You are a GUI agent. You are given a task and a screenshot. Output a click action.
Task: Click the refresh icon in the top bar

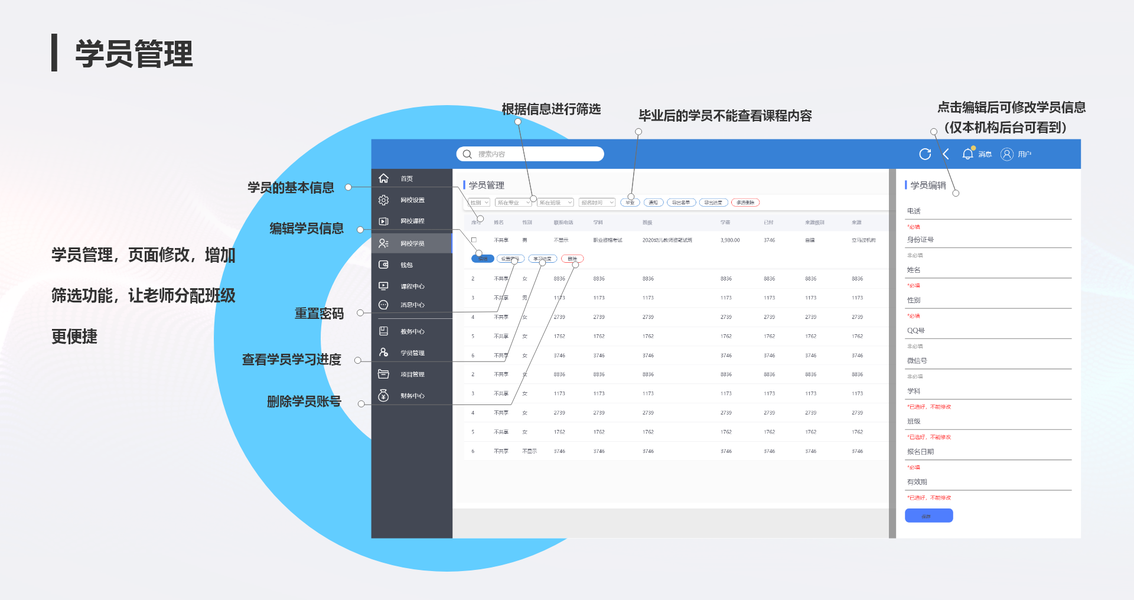[x=925, y=154]
